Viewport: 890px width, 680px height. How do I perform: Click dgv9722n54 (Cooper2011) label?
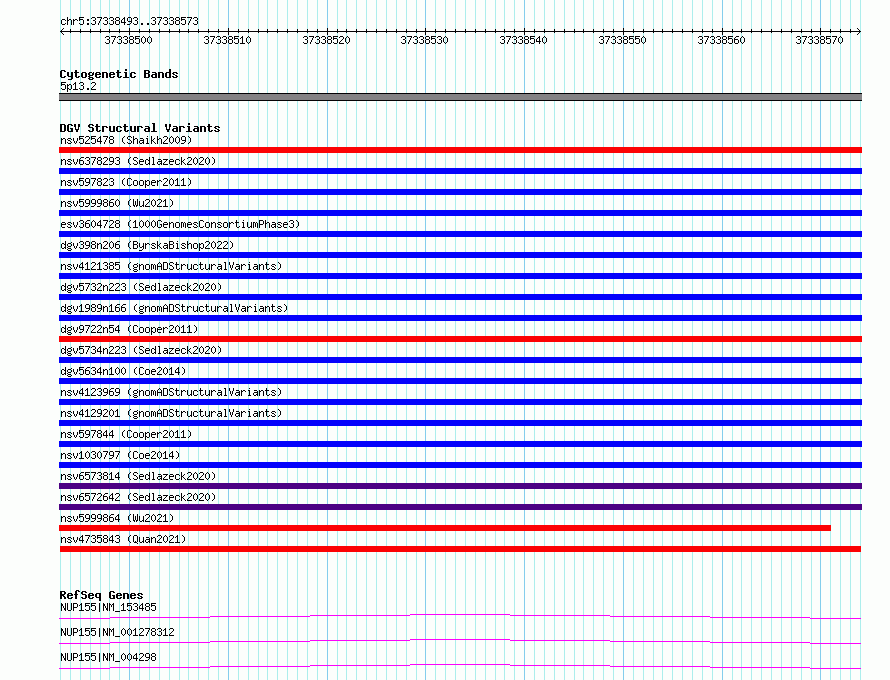[129, 329]
